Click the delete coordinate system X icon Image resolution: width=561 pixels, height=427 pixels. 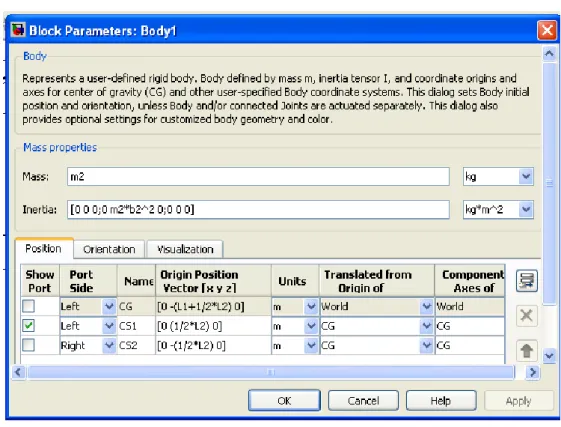coord(527,316)
